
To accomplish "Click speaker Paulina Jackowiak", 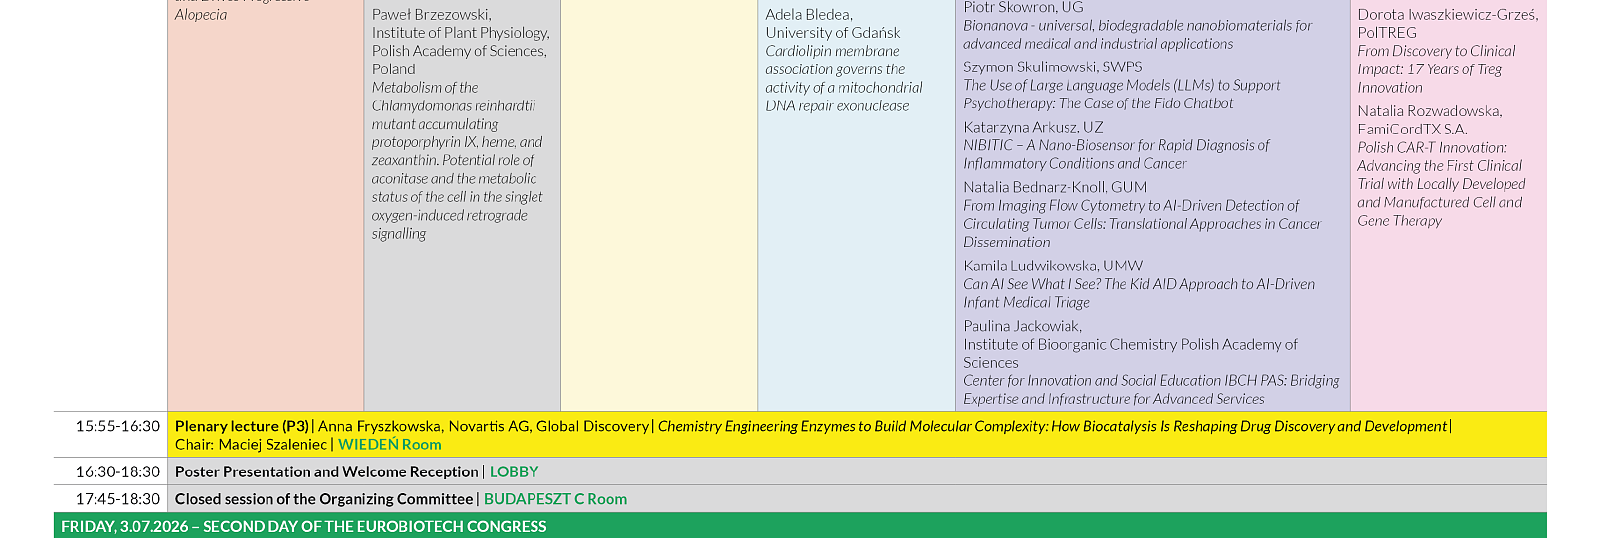I will [x=1022, y=326].
